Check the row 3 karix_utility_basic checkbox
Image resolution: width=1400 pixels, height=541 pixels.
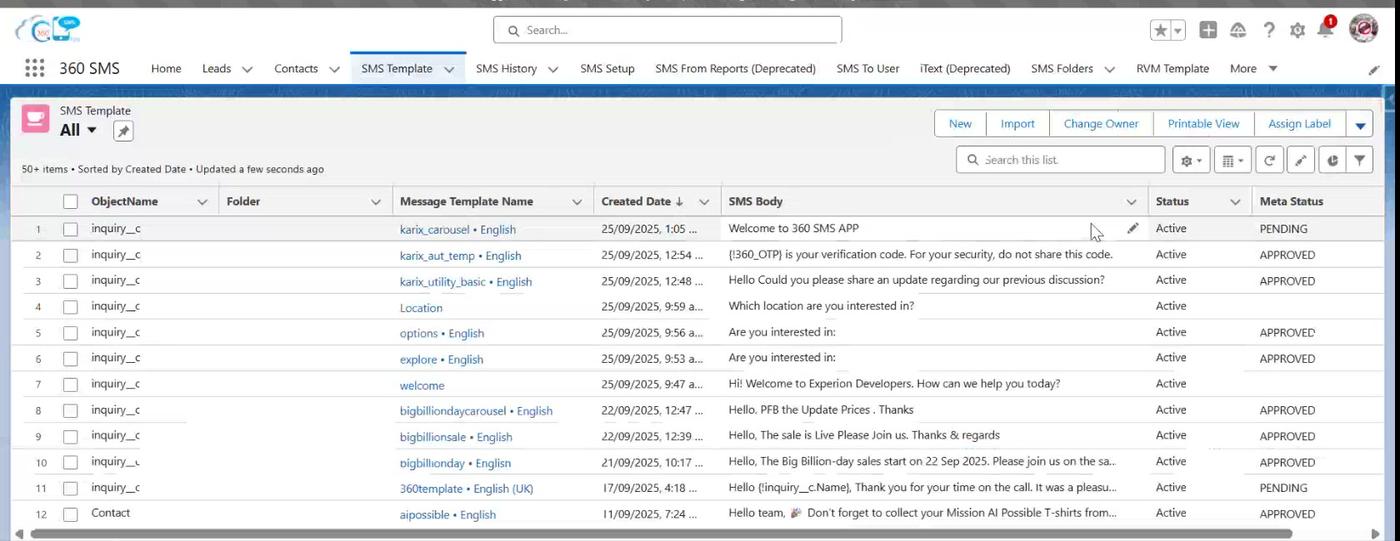70,281
